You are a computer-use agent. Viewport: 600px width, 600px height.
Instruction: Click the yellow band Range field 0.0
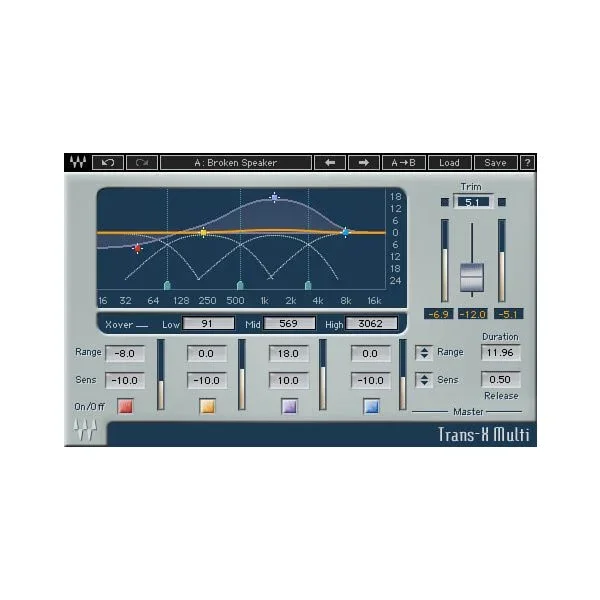[207, 353]
